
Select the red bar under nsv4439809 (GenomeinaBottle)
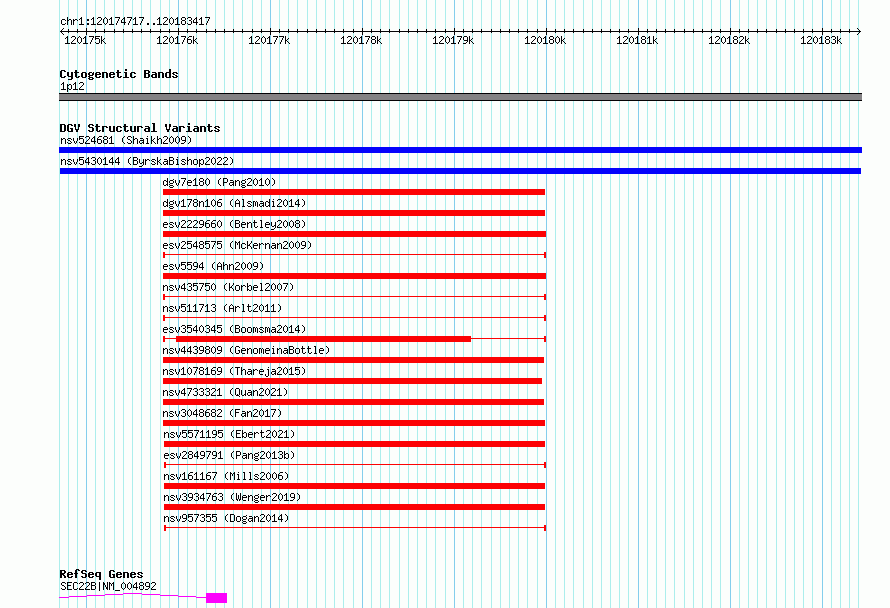pos(353,360)
